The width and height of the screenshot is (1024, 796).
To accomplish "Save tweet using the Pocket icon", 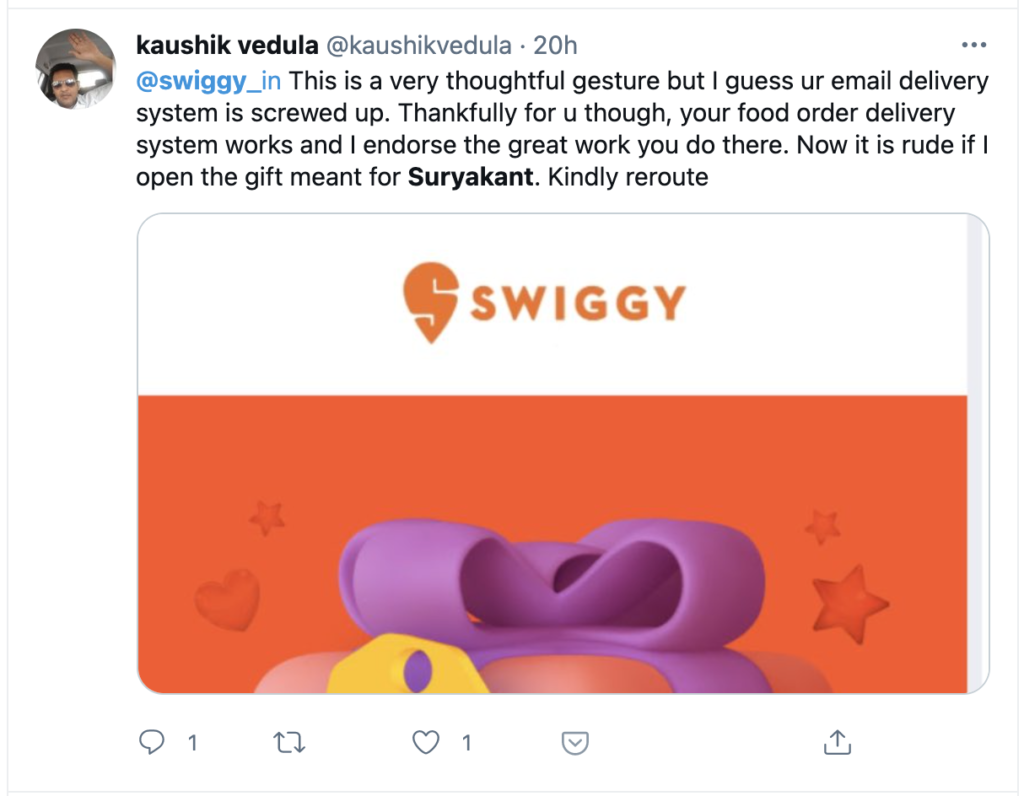I will [x=574, y=743].
